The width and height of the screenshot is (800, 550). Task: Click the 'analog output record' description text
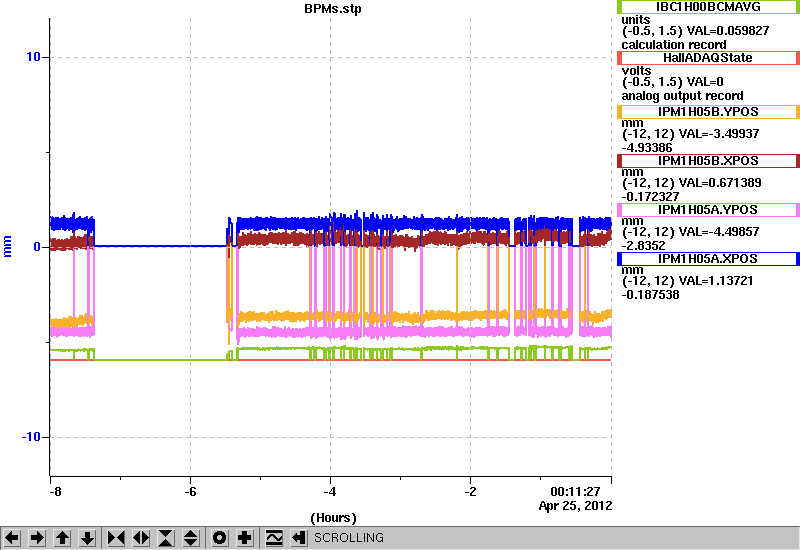(x=682, y=96)
